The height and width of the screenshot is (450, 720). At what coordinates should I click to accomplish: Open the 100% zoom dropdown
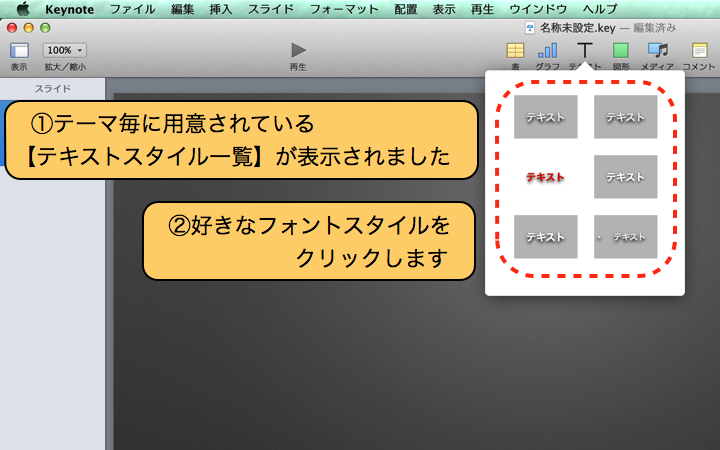pos(65,50)
